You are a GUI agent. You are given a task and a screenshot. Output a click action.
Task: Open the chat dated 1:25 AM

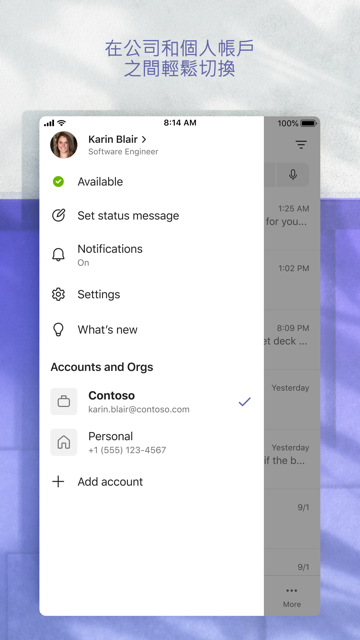point(292,220)
